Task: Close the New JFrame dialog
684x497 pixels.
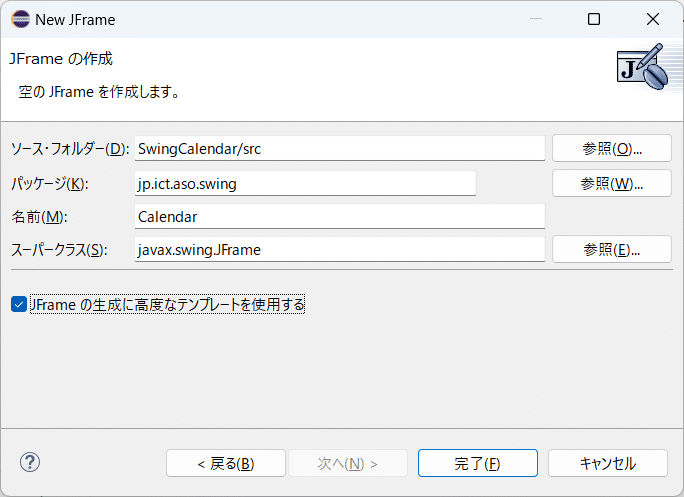Action: (x=653, y=19)
